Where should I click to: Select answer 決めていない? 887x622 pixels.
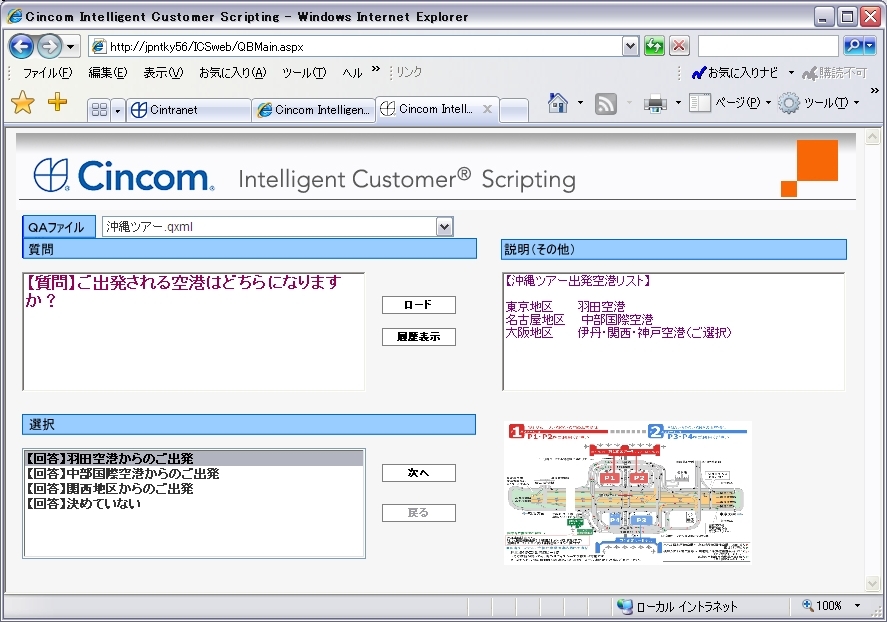coord(193,503)
